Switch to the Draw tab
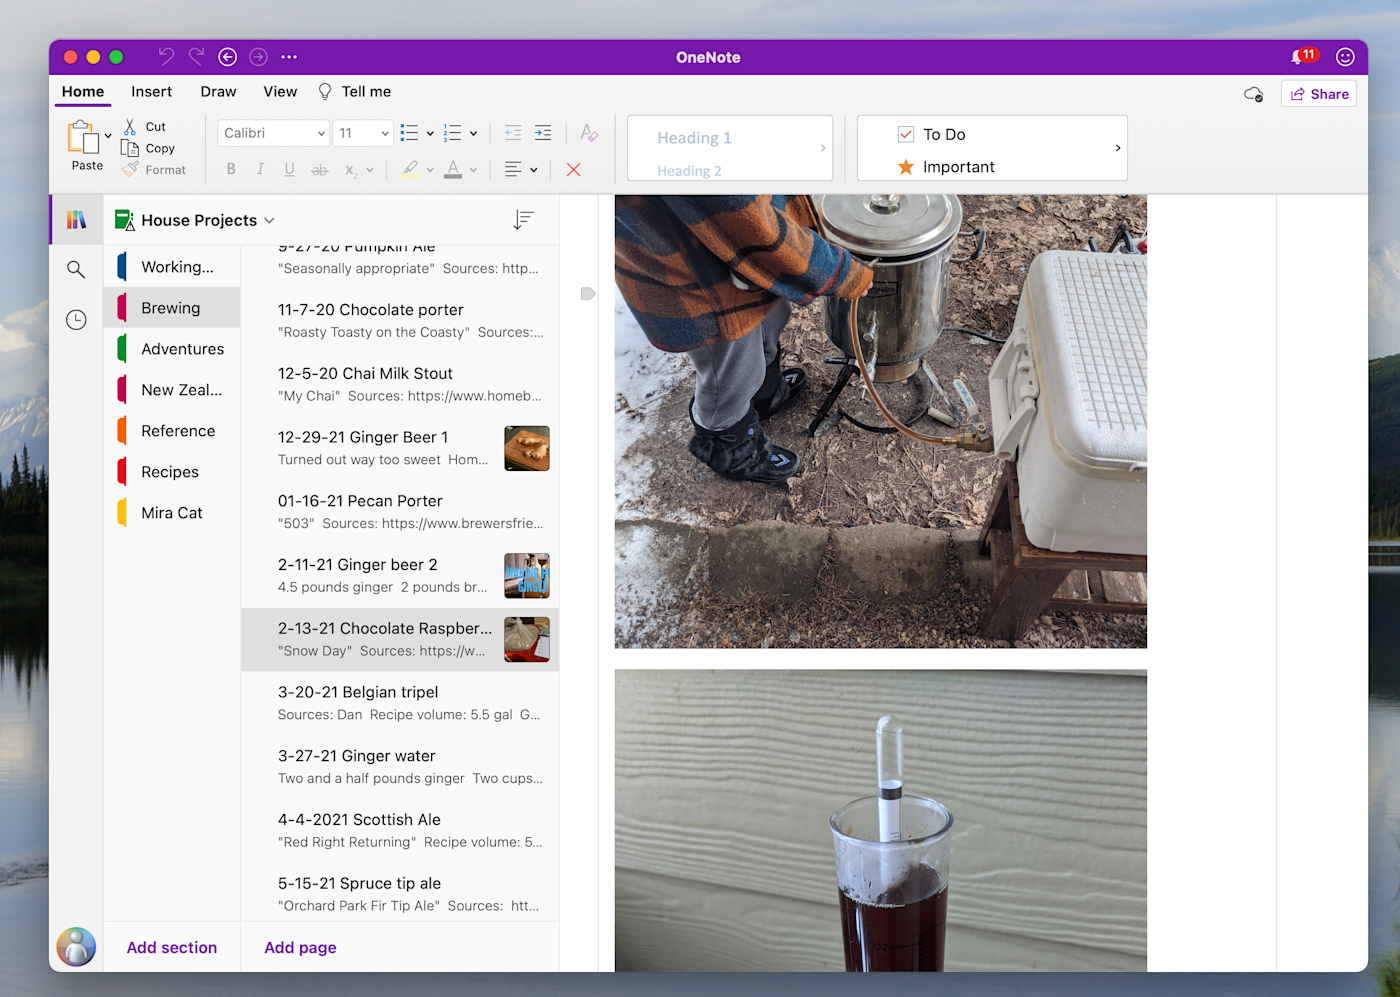This screenshot has height=997, width=1400. point(218,91)
